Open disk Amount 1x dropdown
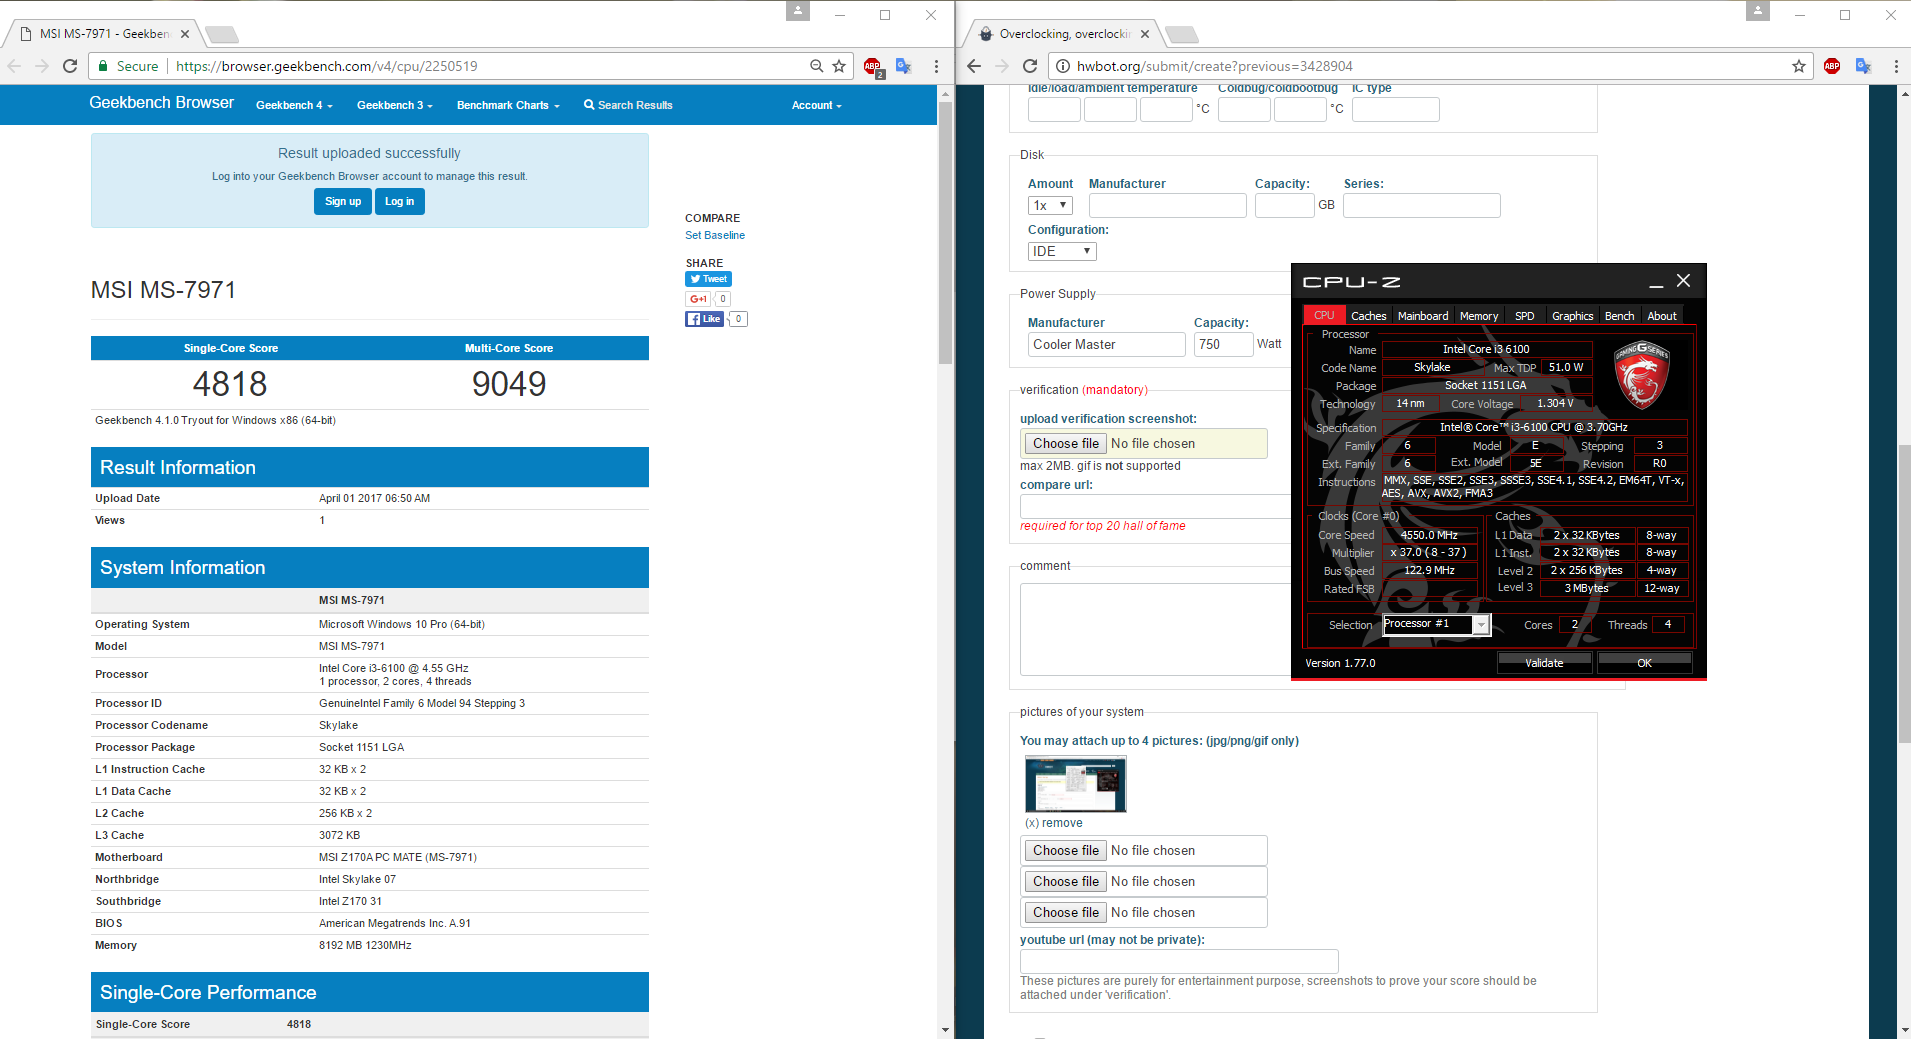Screen dimensions: 1911x1039 tap(1050, 205)
